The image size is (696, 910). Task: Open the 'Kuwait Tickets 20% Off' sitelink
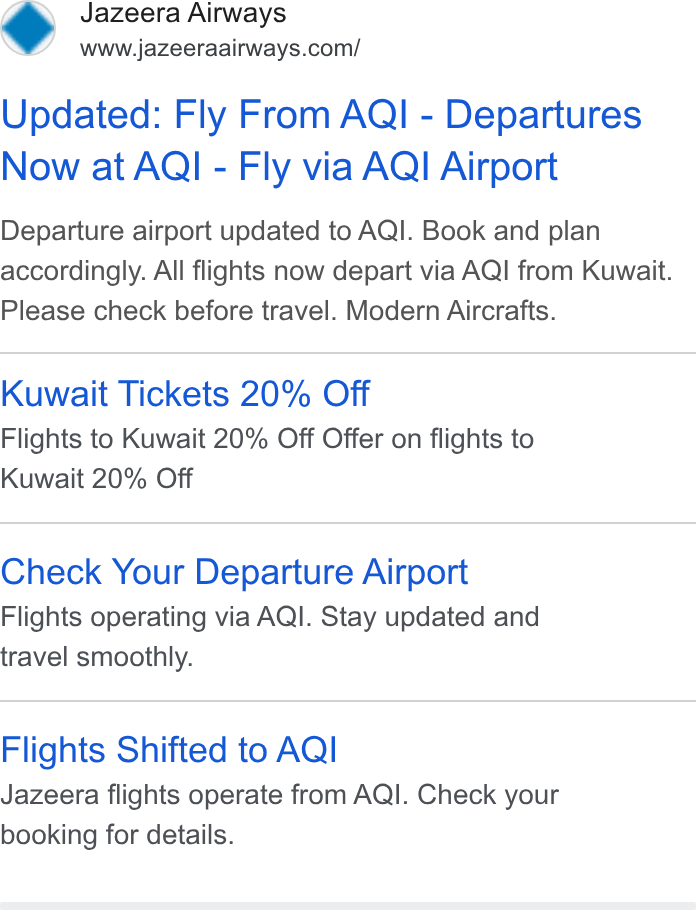pyautogui.click(x=185, y=394)
